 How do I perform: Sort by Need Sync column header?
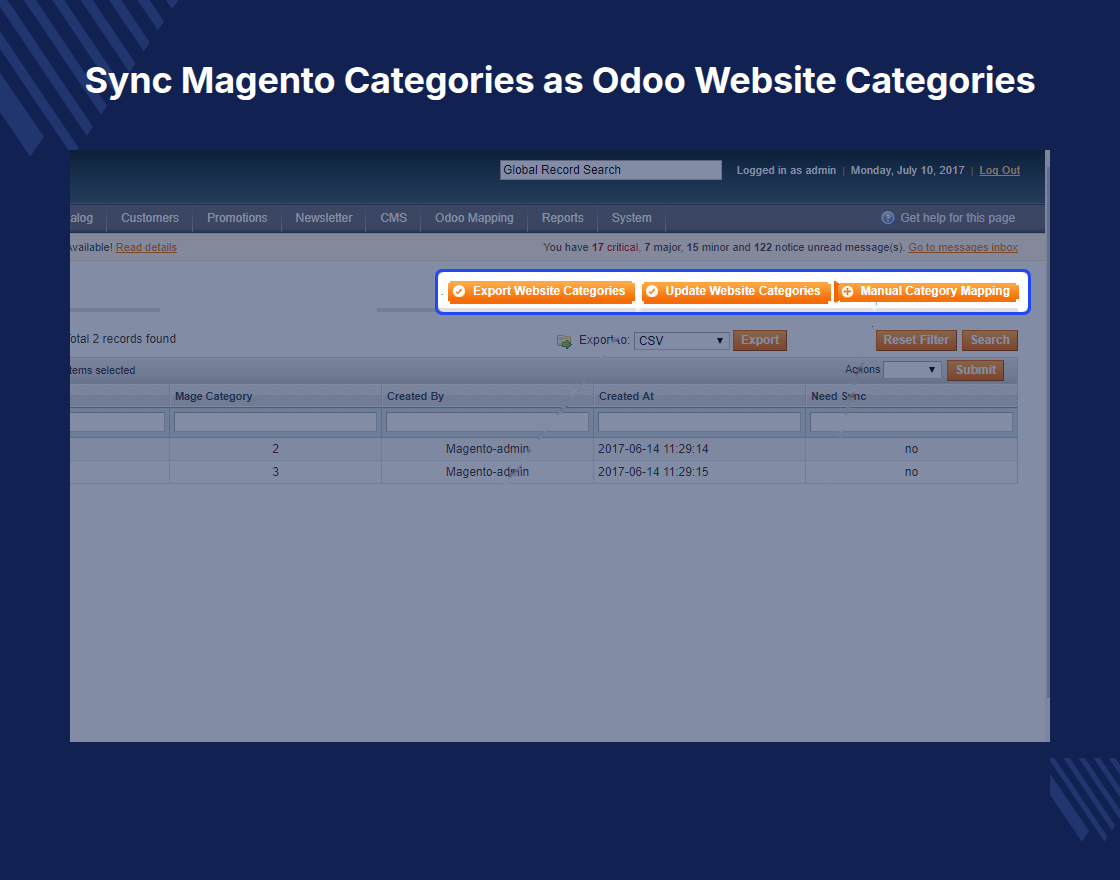tap(839, 396)
